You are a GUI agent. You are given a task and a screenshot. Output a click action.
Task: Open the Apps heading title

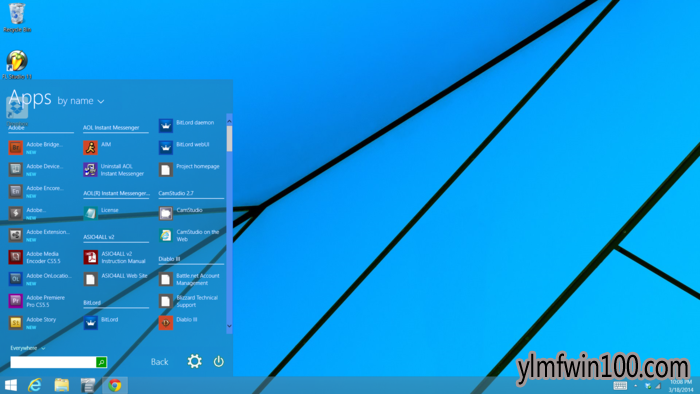pyautogui.click(x=30, y=98)
